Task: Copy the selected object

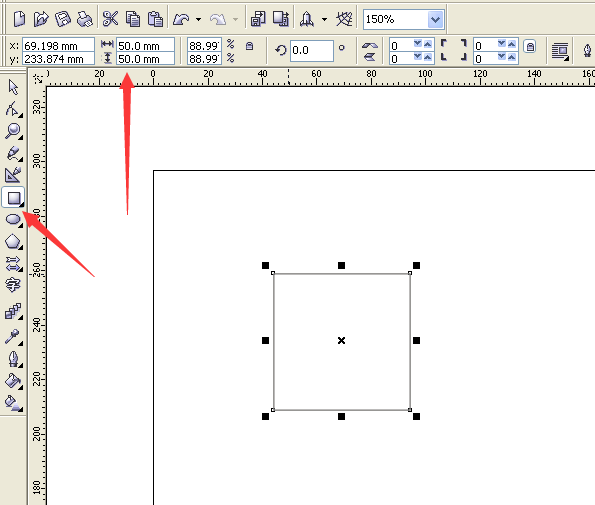Action: coord(133,19)
